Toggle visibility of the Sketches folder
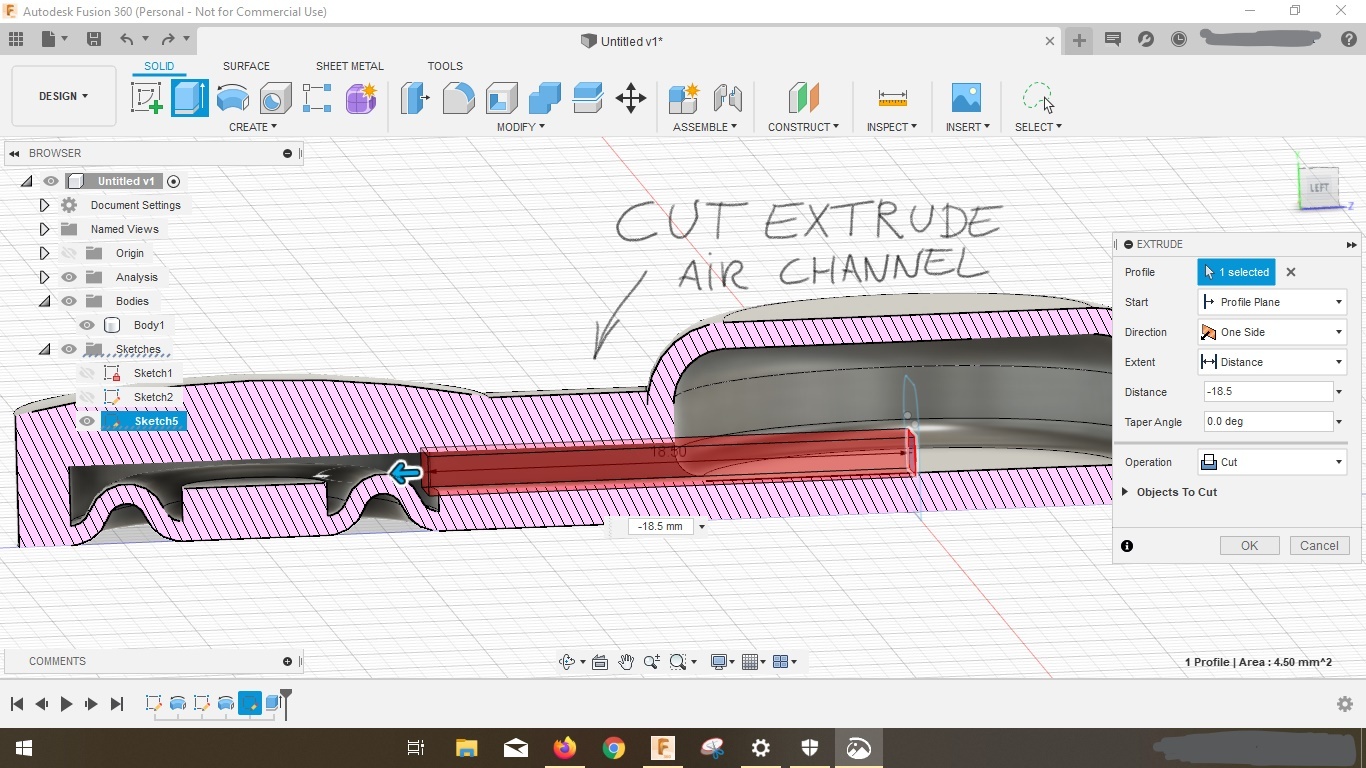1366x768 pixels. (69, 349)
